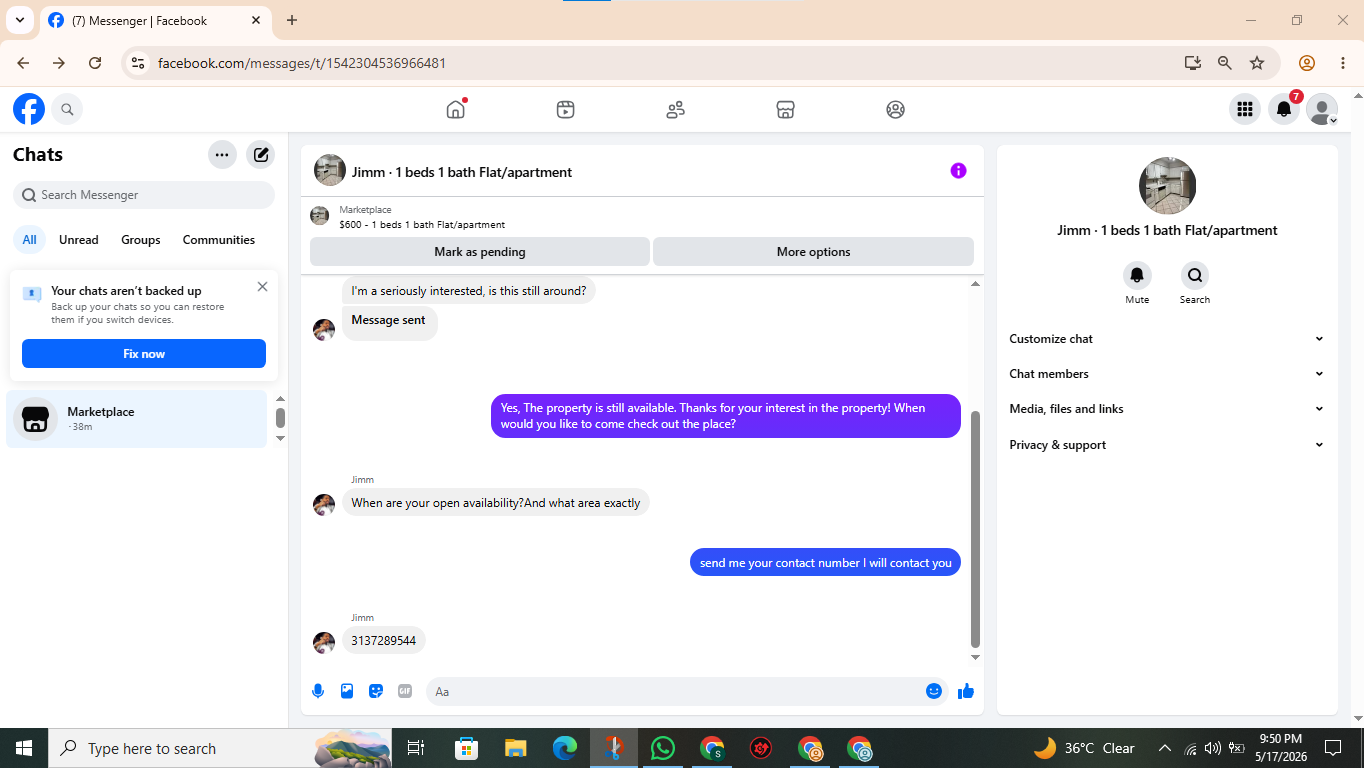Click the conversation scrollbar

pyautogui.click(x=976, y=530)
